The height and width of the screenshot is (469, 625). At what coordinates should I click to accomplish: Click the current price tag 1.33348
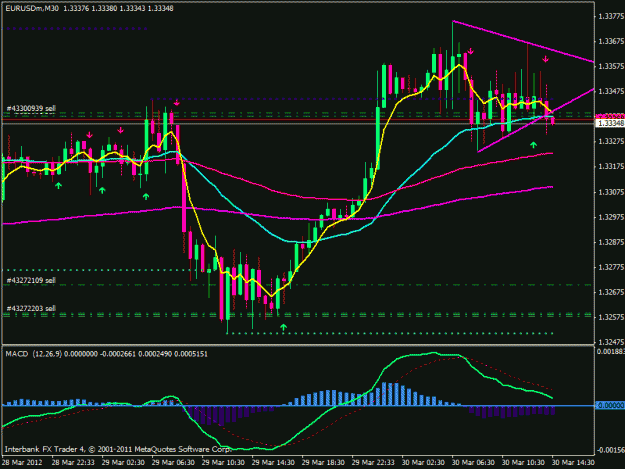coord(610,124)
